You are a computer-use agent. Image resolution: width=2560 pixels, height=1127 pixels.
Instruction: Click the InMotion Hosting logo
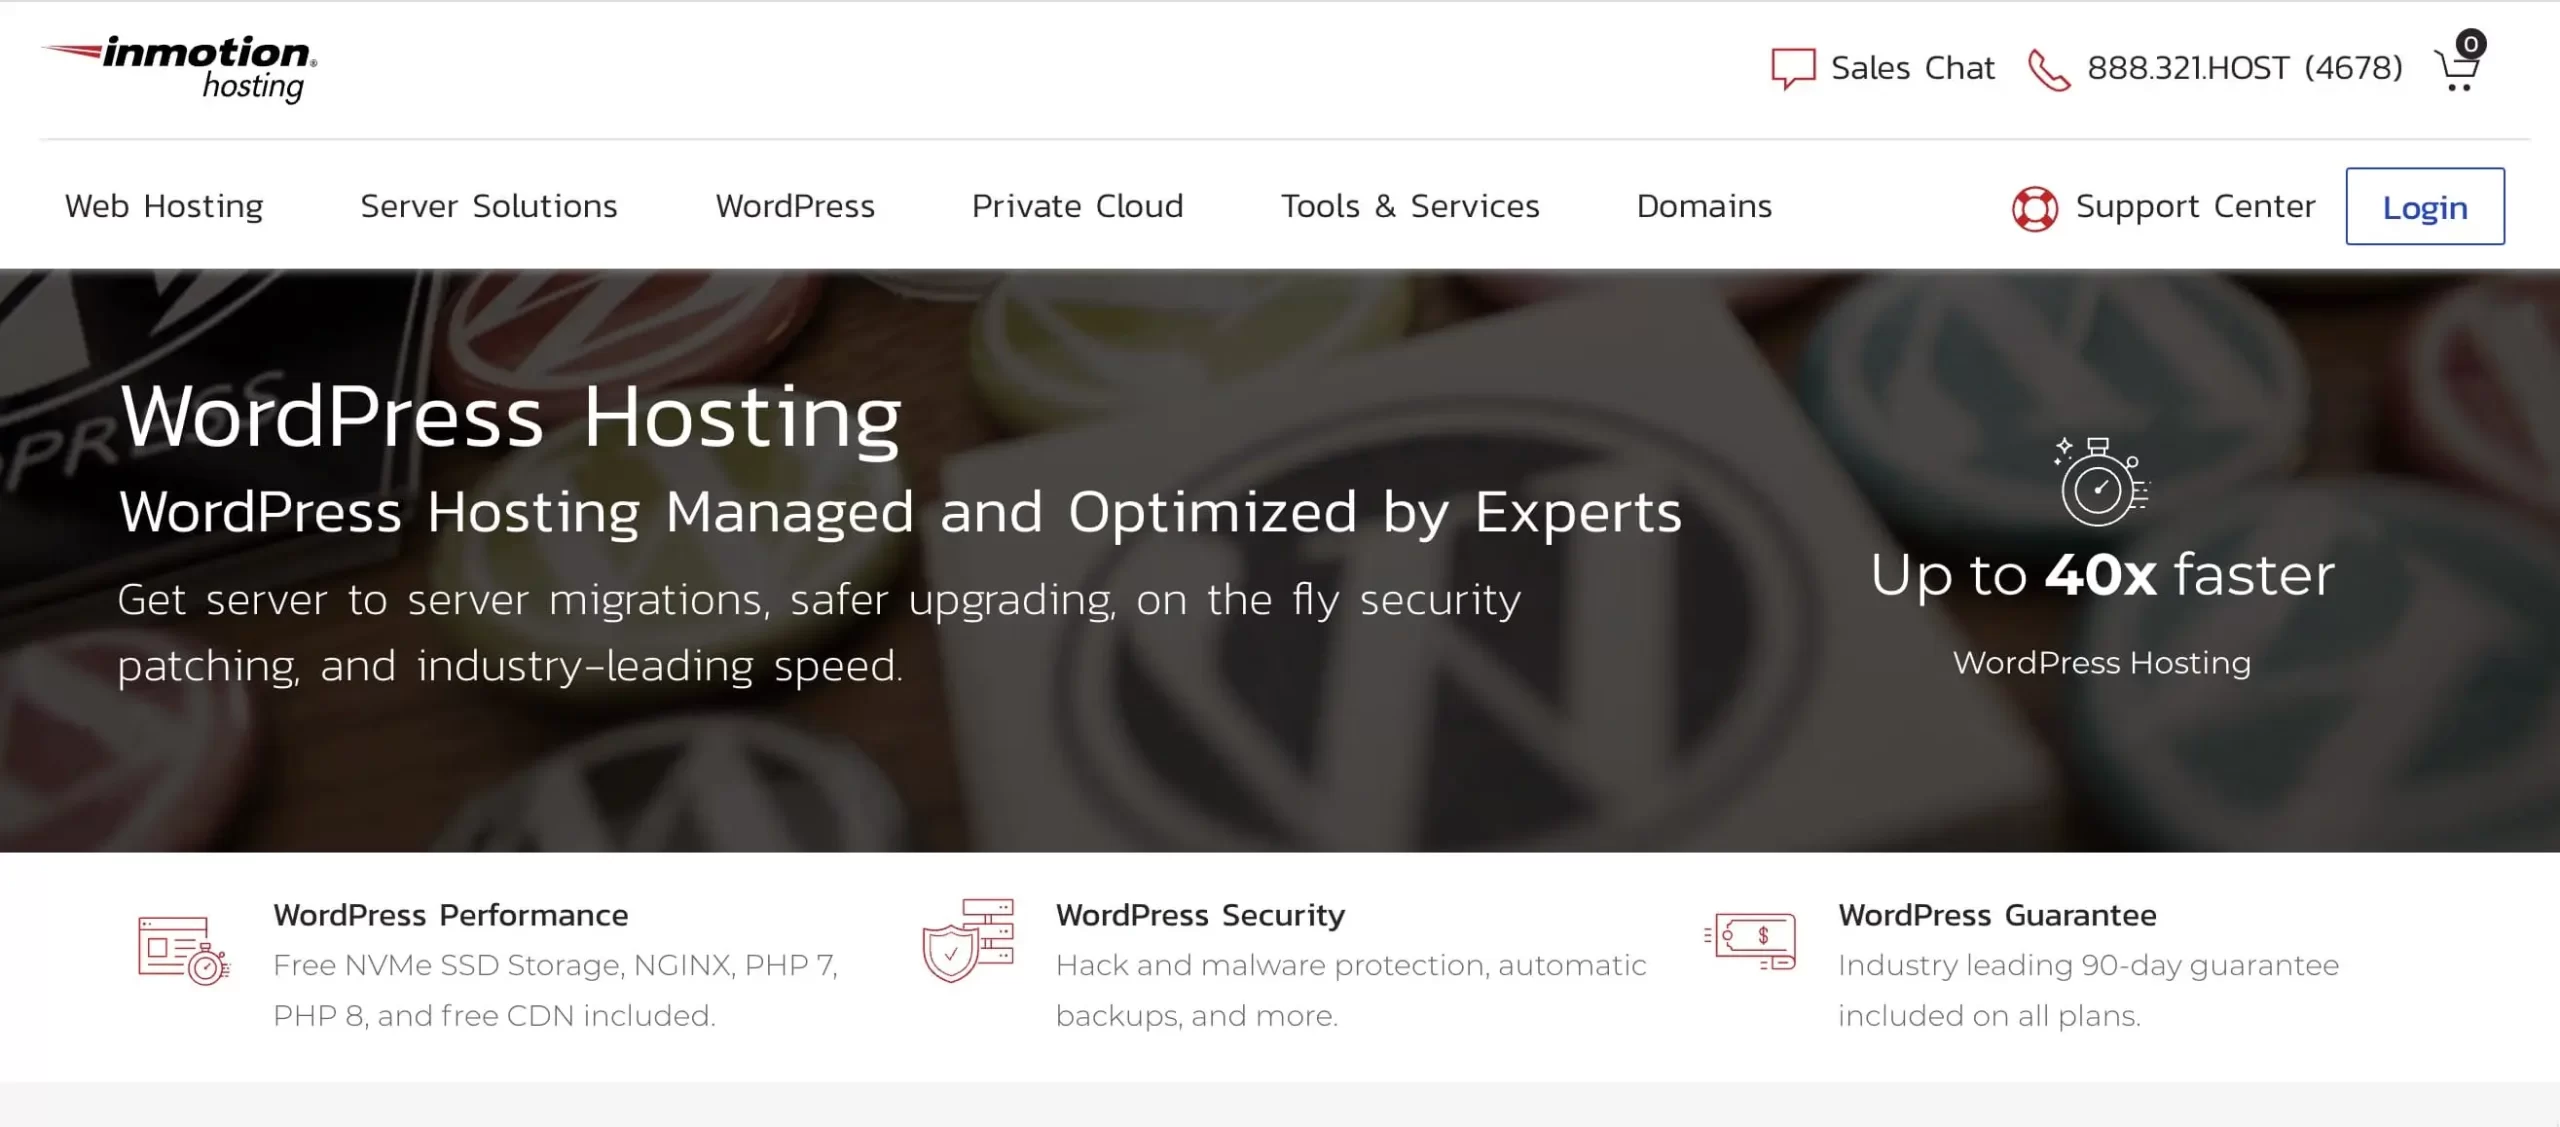coord(180,68)
